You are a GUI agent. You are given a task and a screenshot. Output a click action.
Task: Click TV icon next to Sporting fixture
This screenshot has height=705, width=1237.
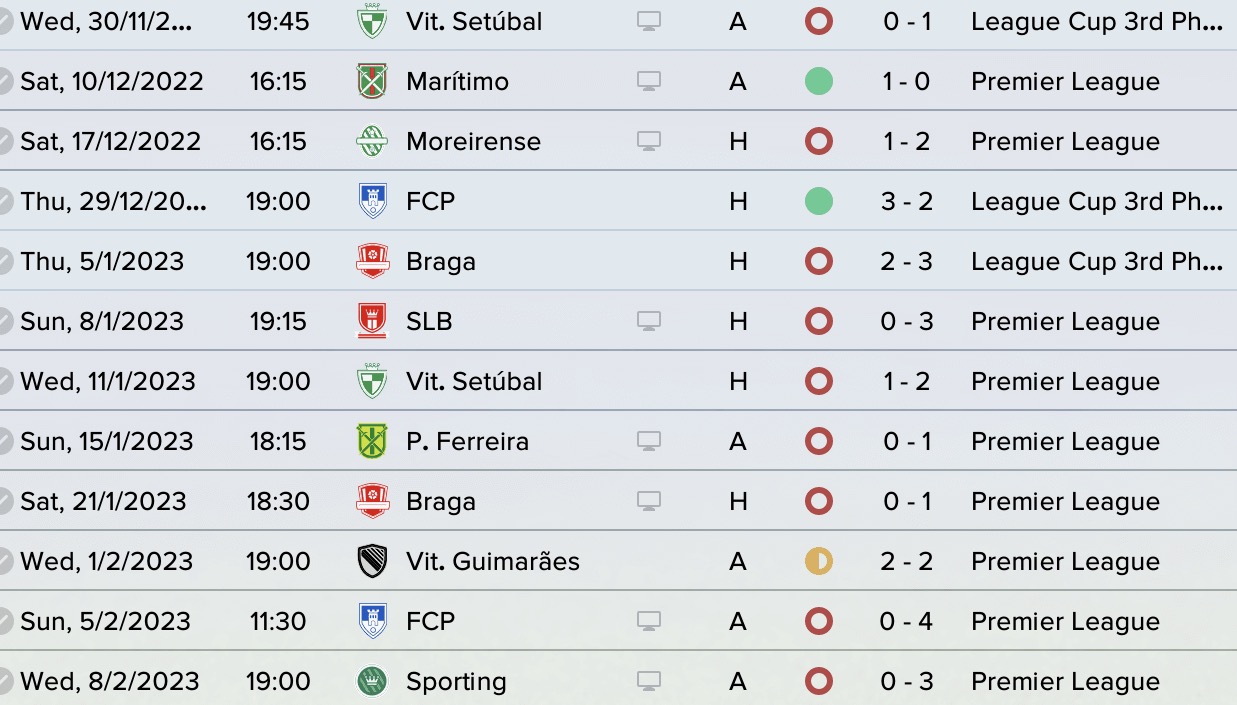tap(649, 681)
